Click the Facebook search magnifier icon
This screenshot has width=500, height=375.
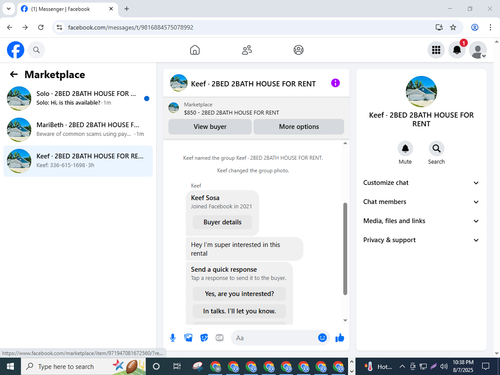coord(36,50)
